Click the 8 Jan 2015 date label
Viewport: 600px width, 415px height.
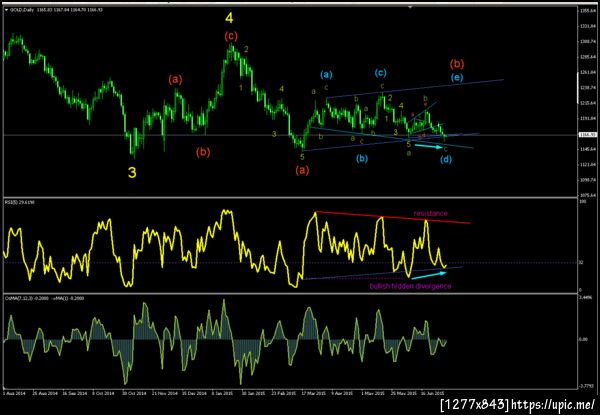pos(223,393)
